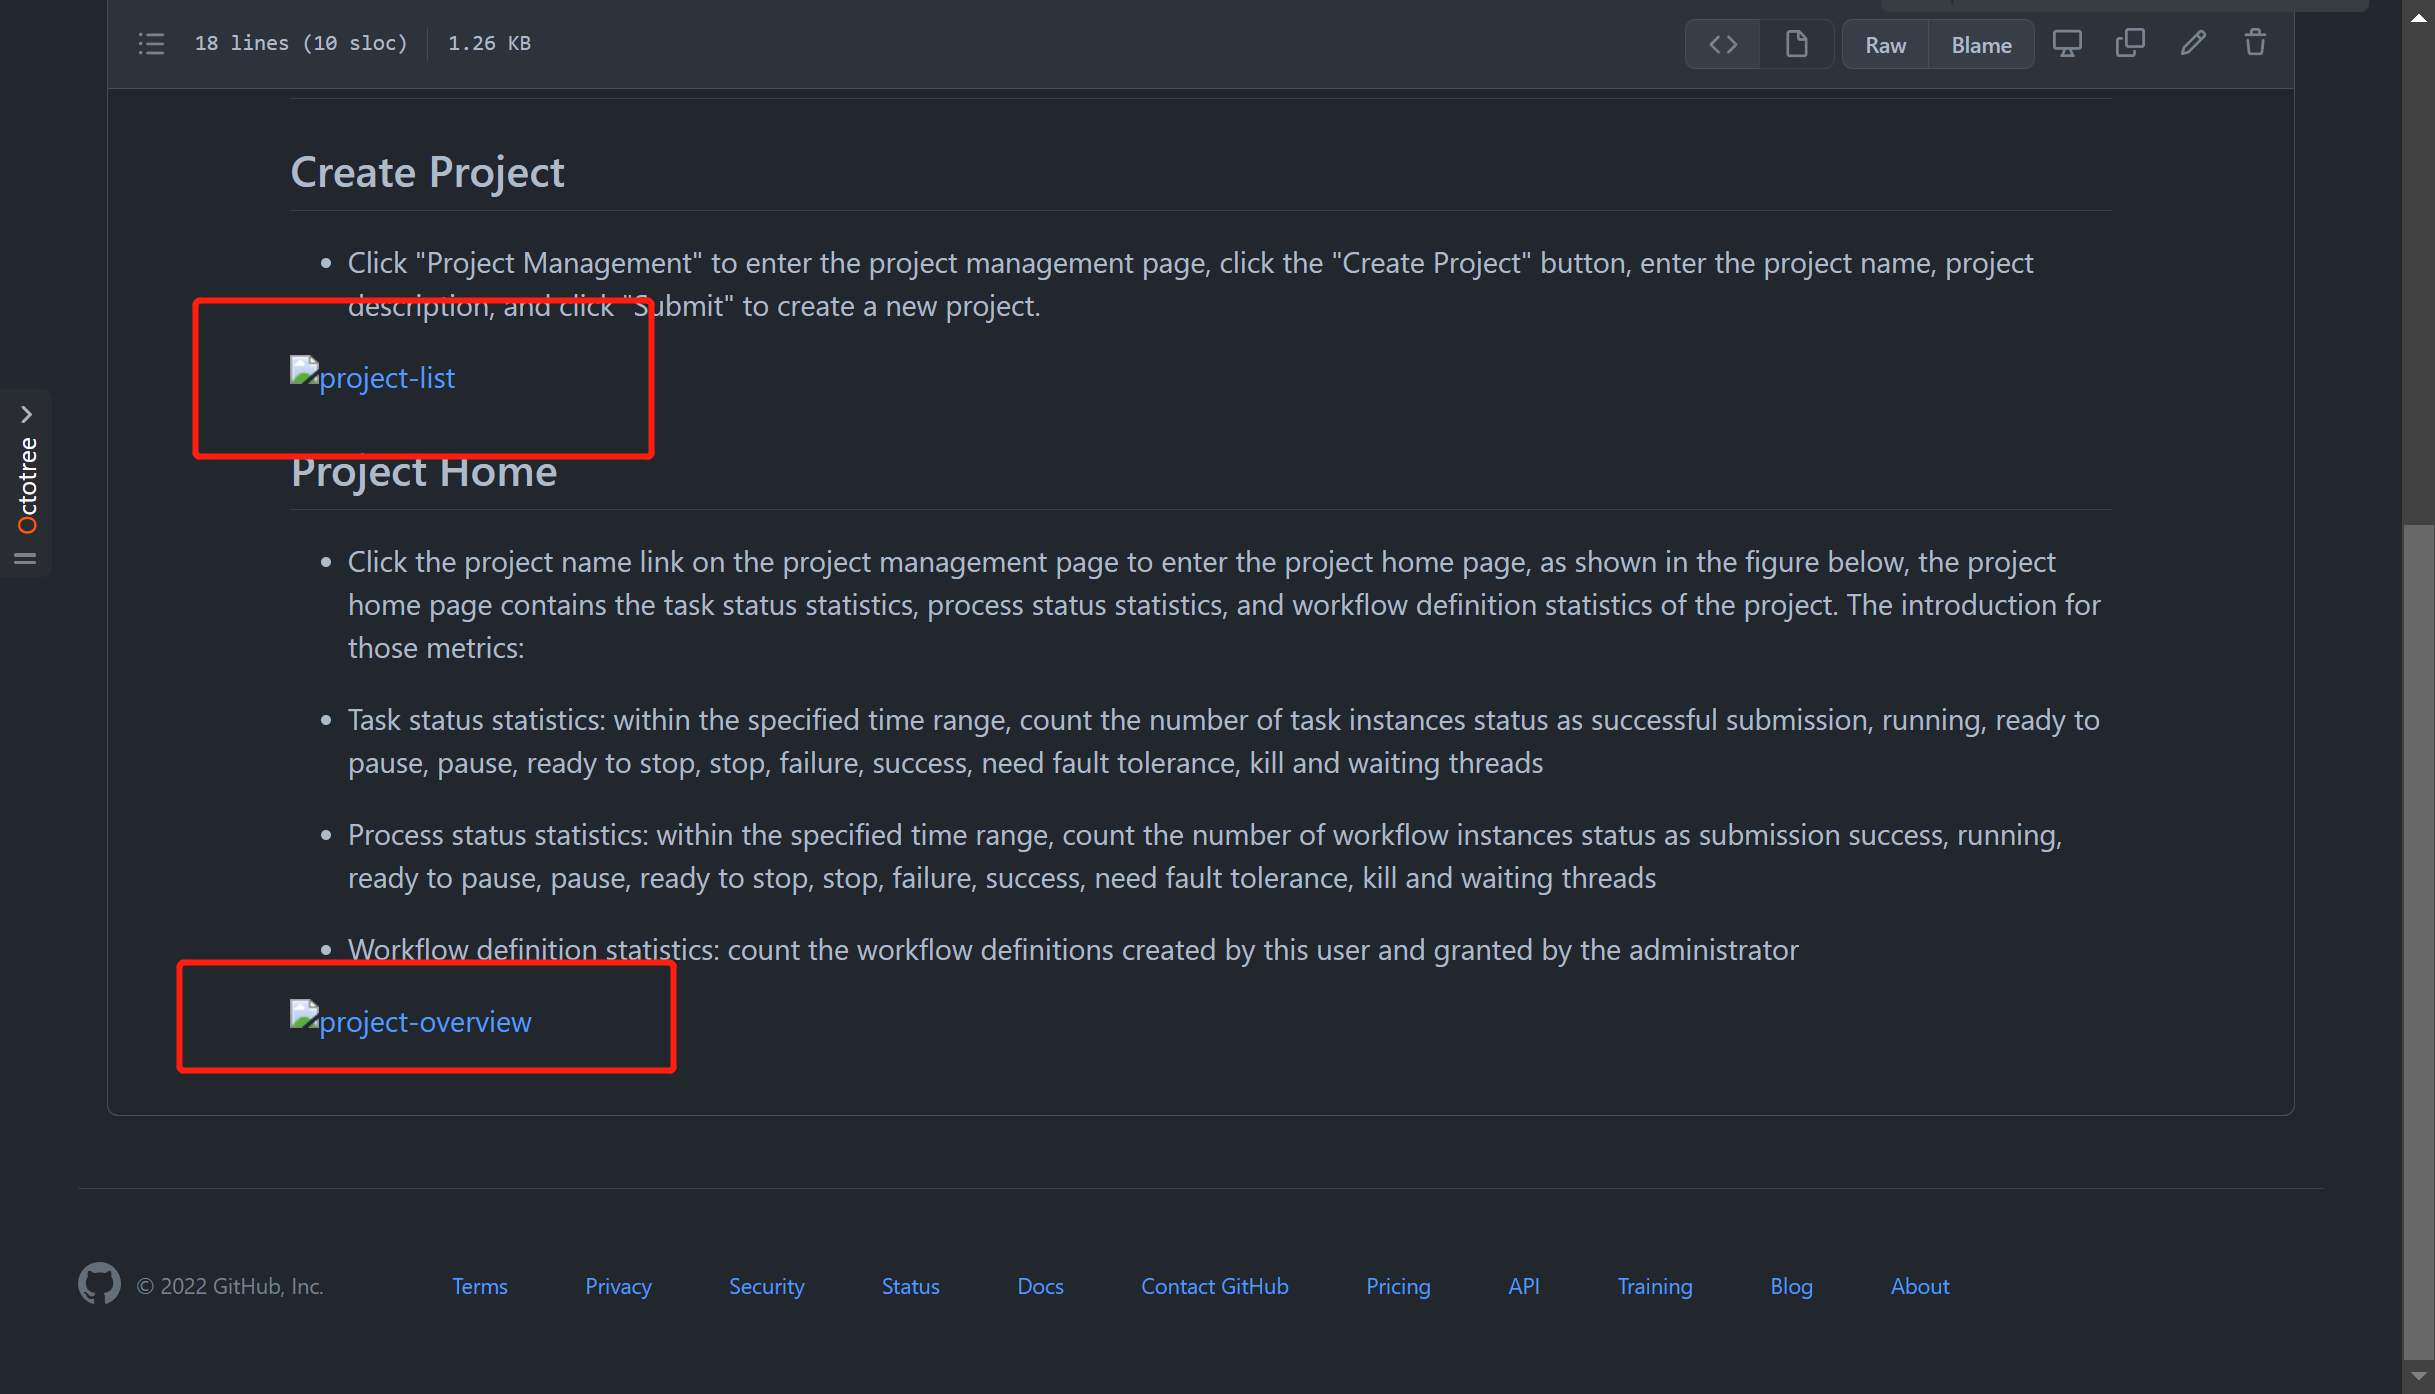Viewport: 2435px width, 1394px height.
Task: Open the Pricing footer link
Action: (x=1397, y=1286)
